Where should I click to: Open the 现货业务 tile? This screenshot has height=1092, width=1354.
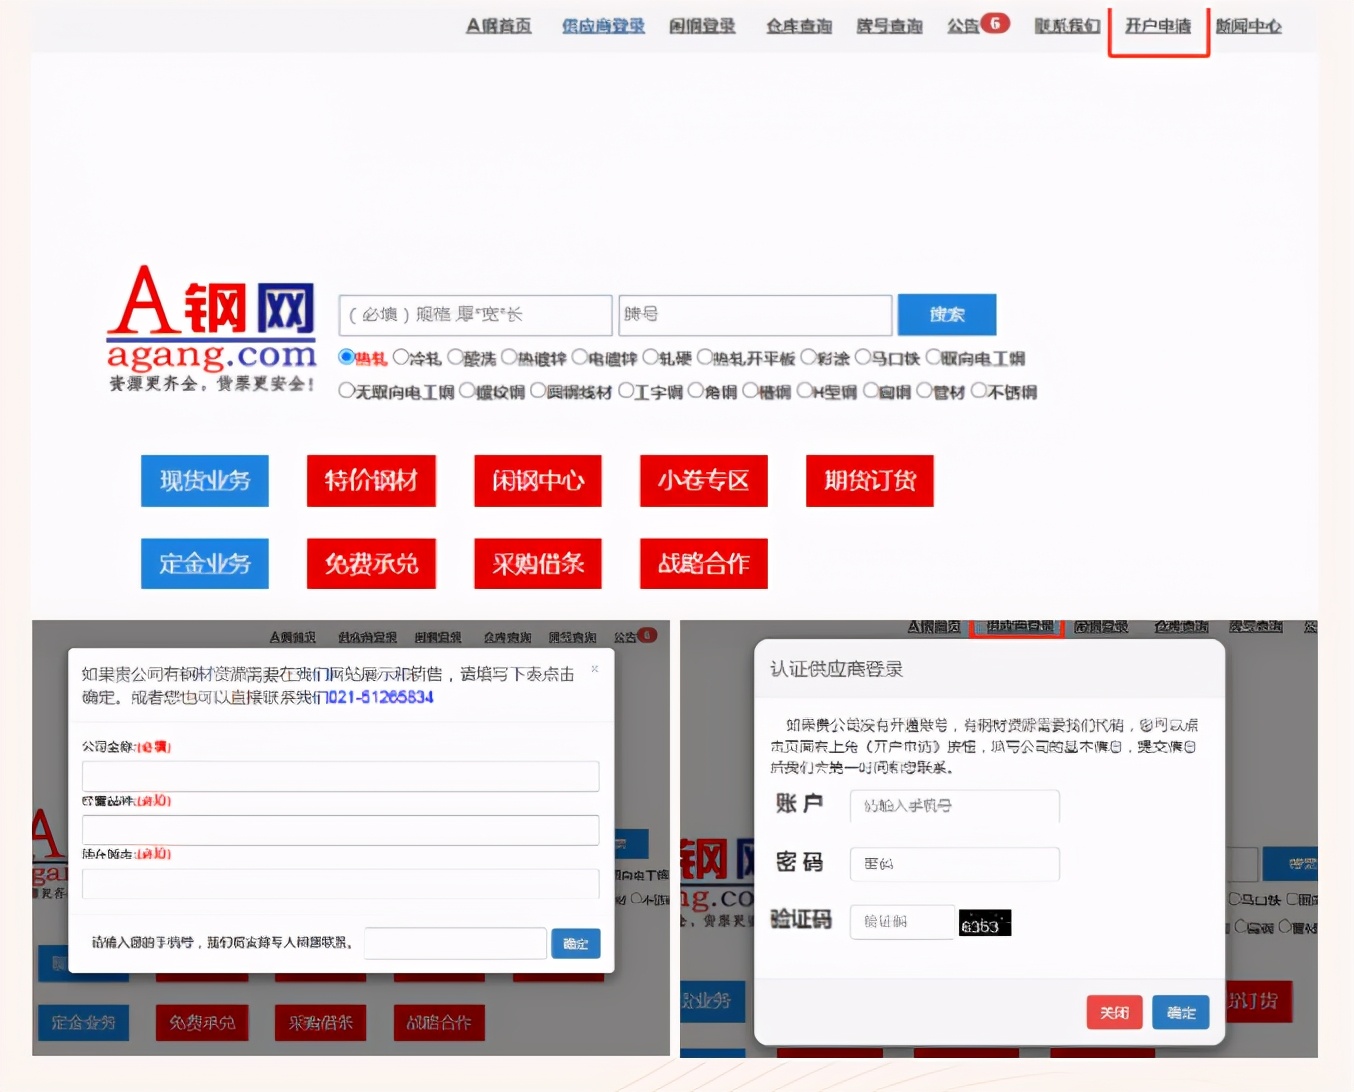[204, 481]
